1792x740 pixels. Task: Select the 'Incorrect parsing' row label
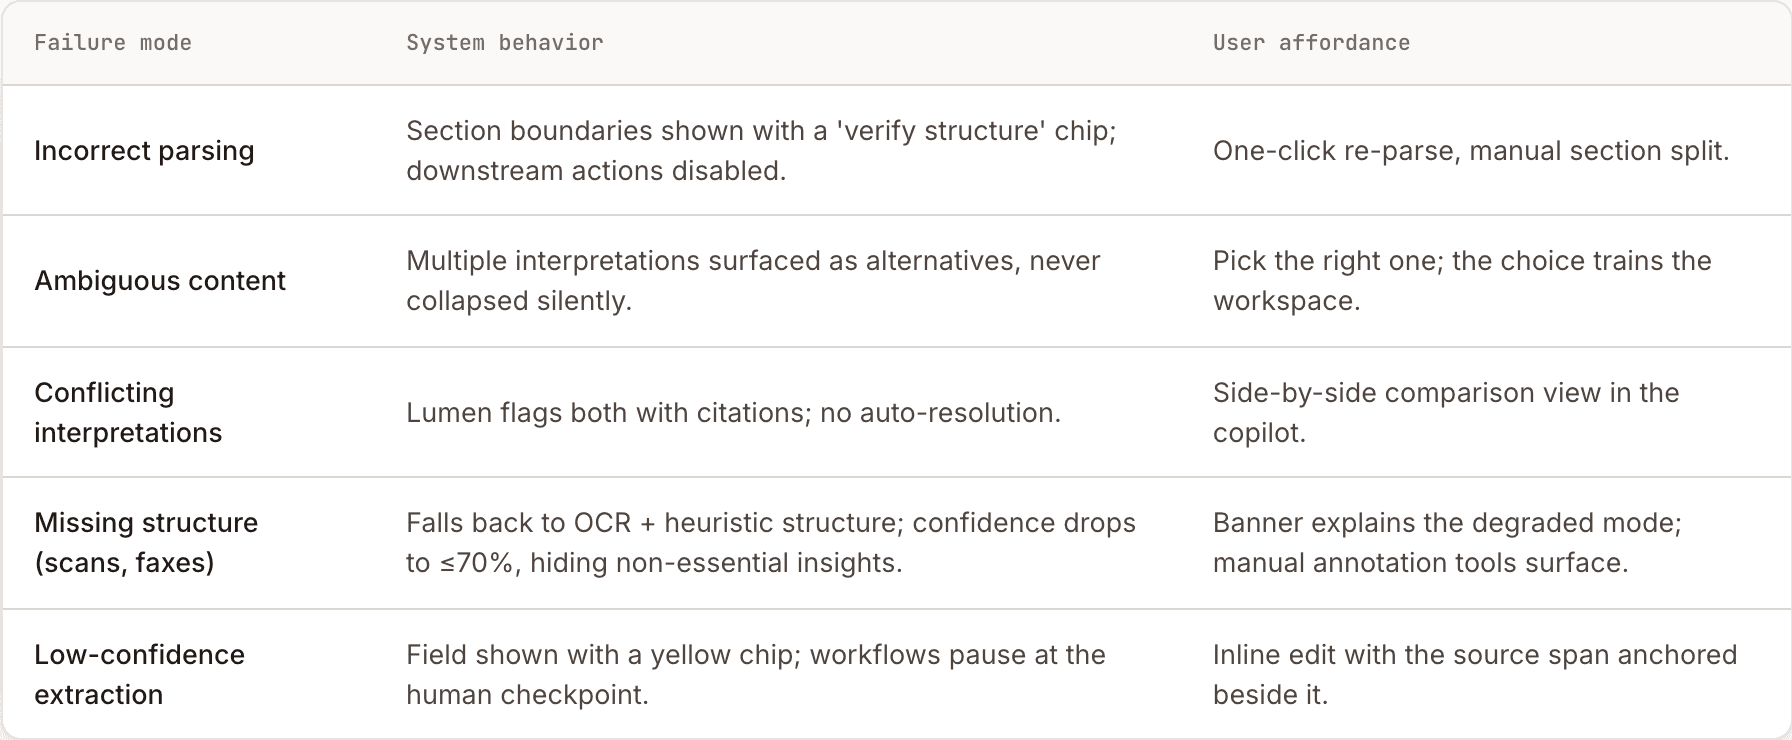click(144, 151)
